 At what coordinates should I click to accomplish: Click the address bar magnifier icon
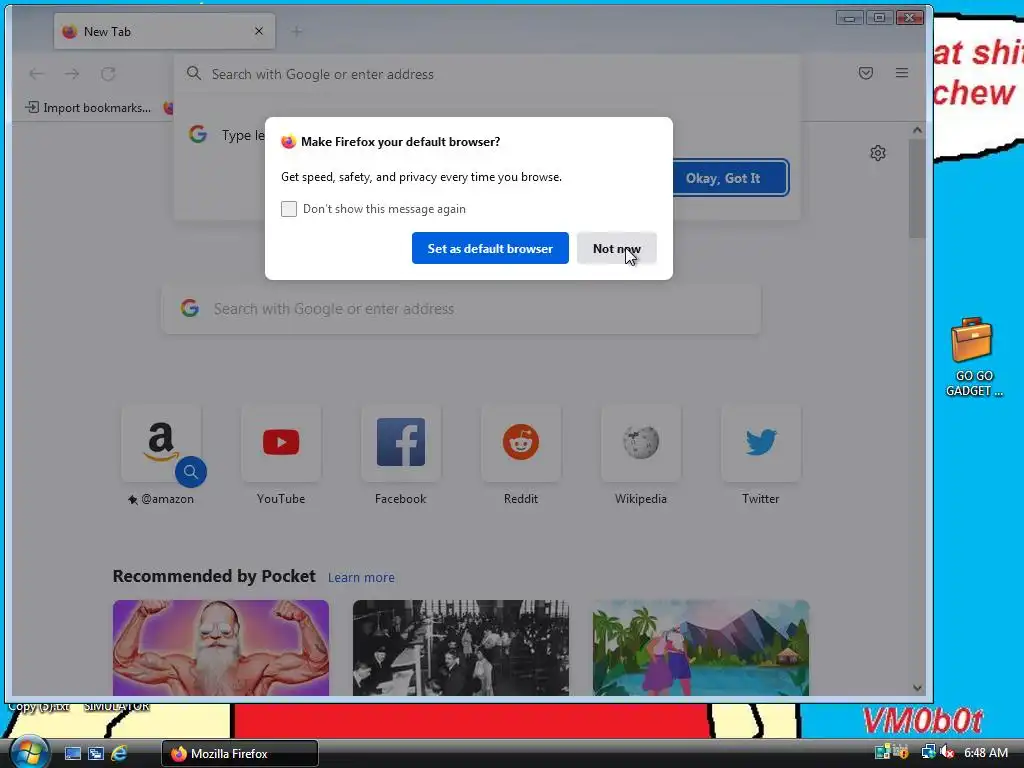click(x=193, y=73)
